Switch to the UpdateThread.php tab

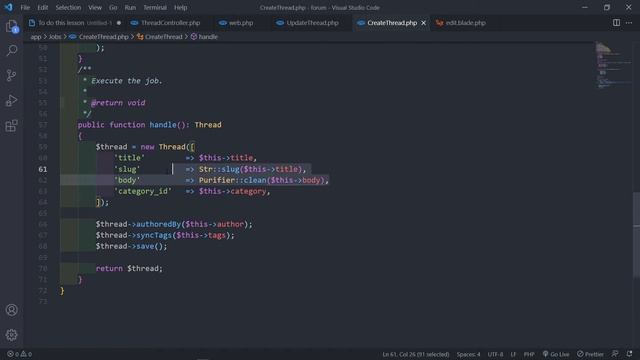click(x=308, y=23)
